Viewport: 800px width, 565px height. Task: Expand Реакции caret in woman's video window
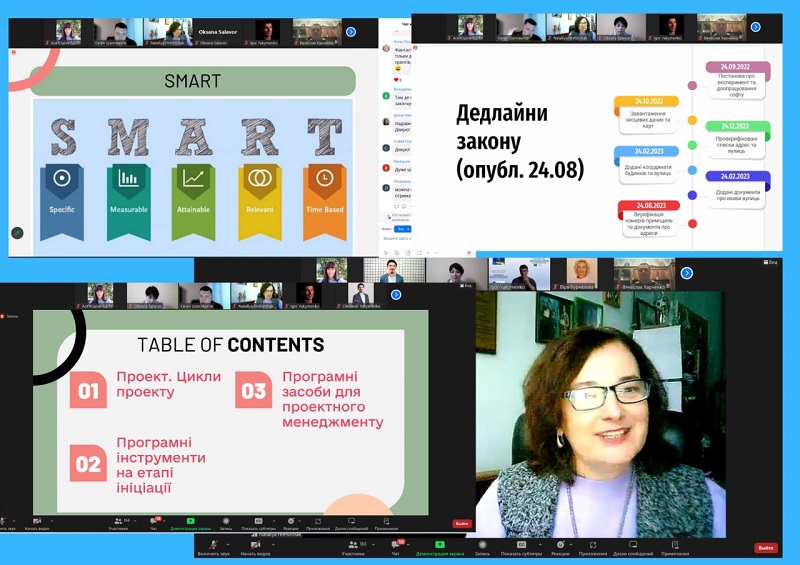pyautogui.click(x=570, y=545)
